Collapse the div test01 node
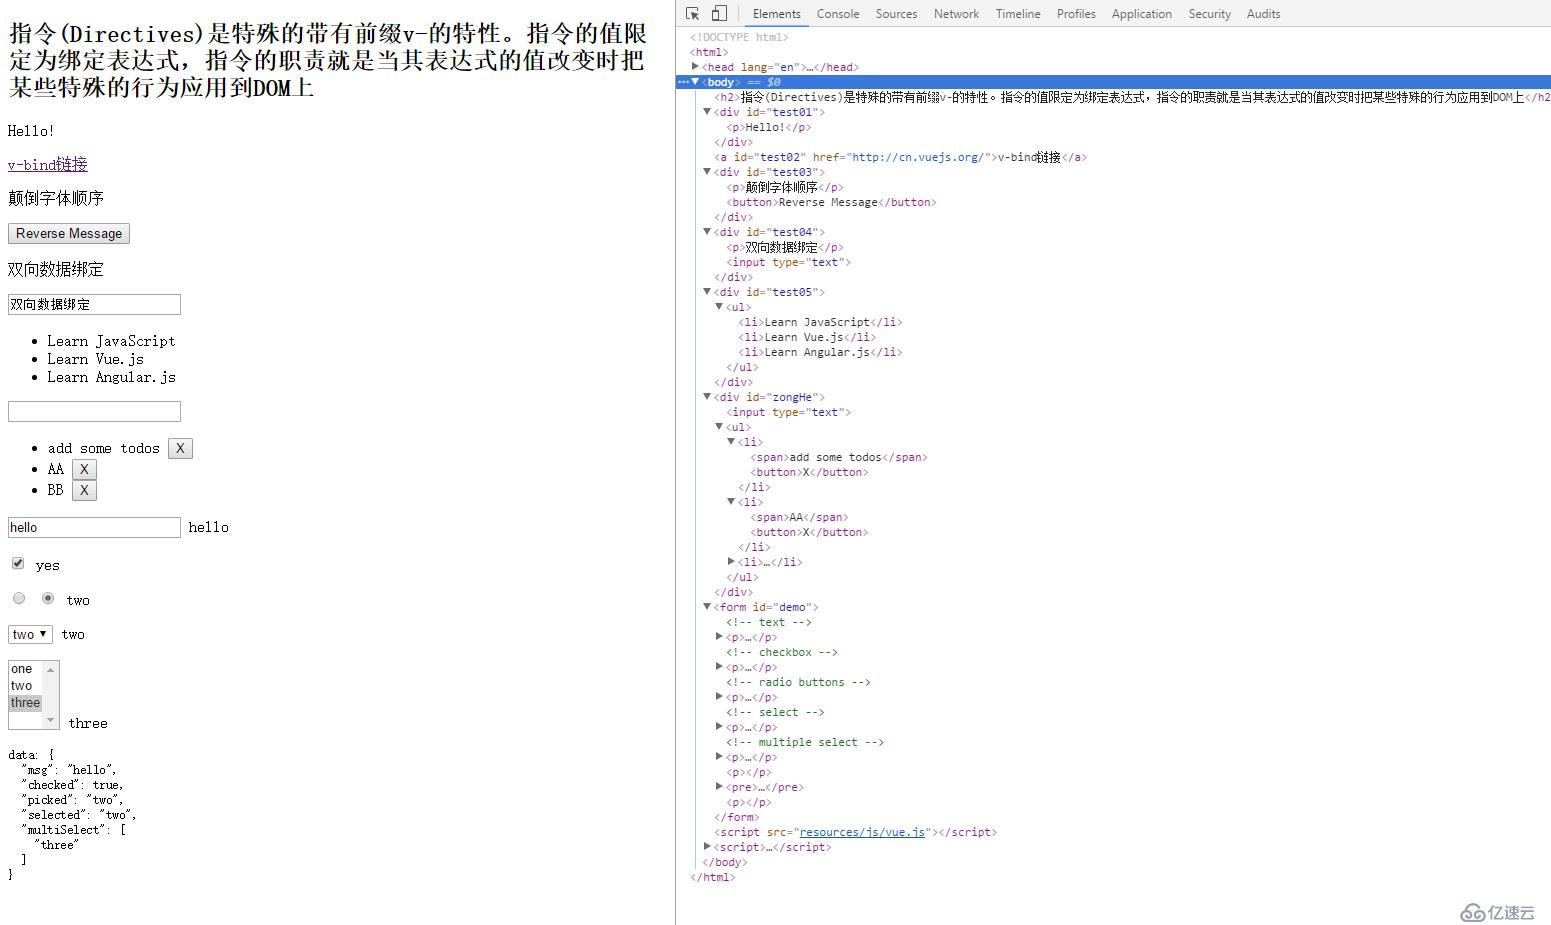Screen dimensions: 1551x925 coord(707,112)
